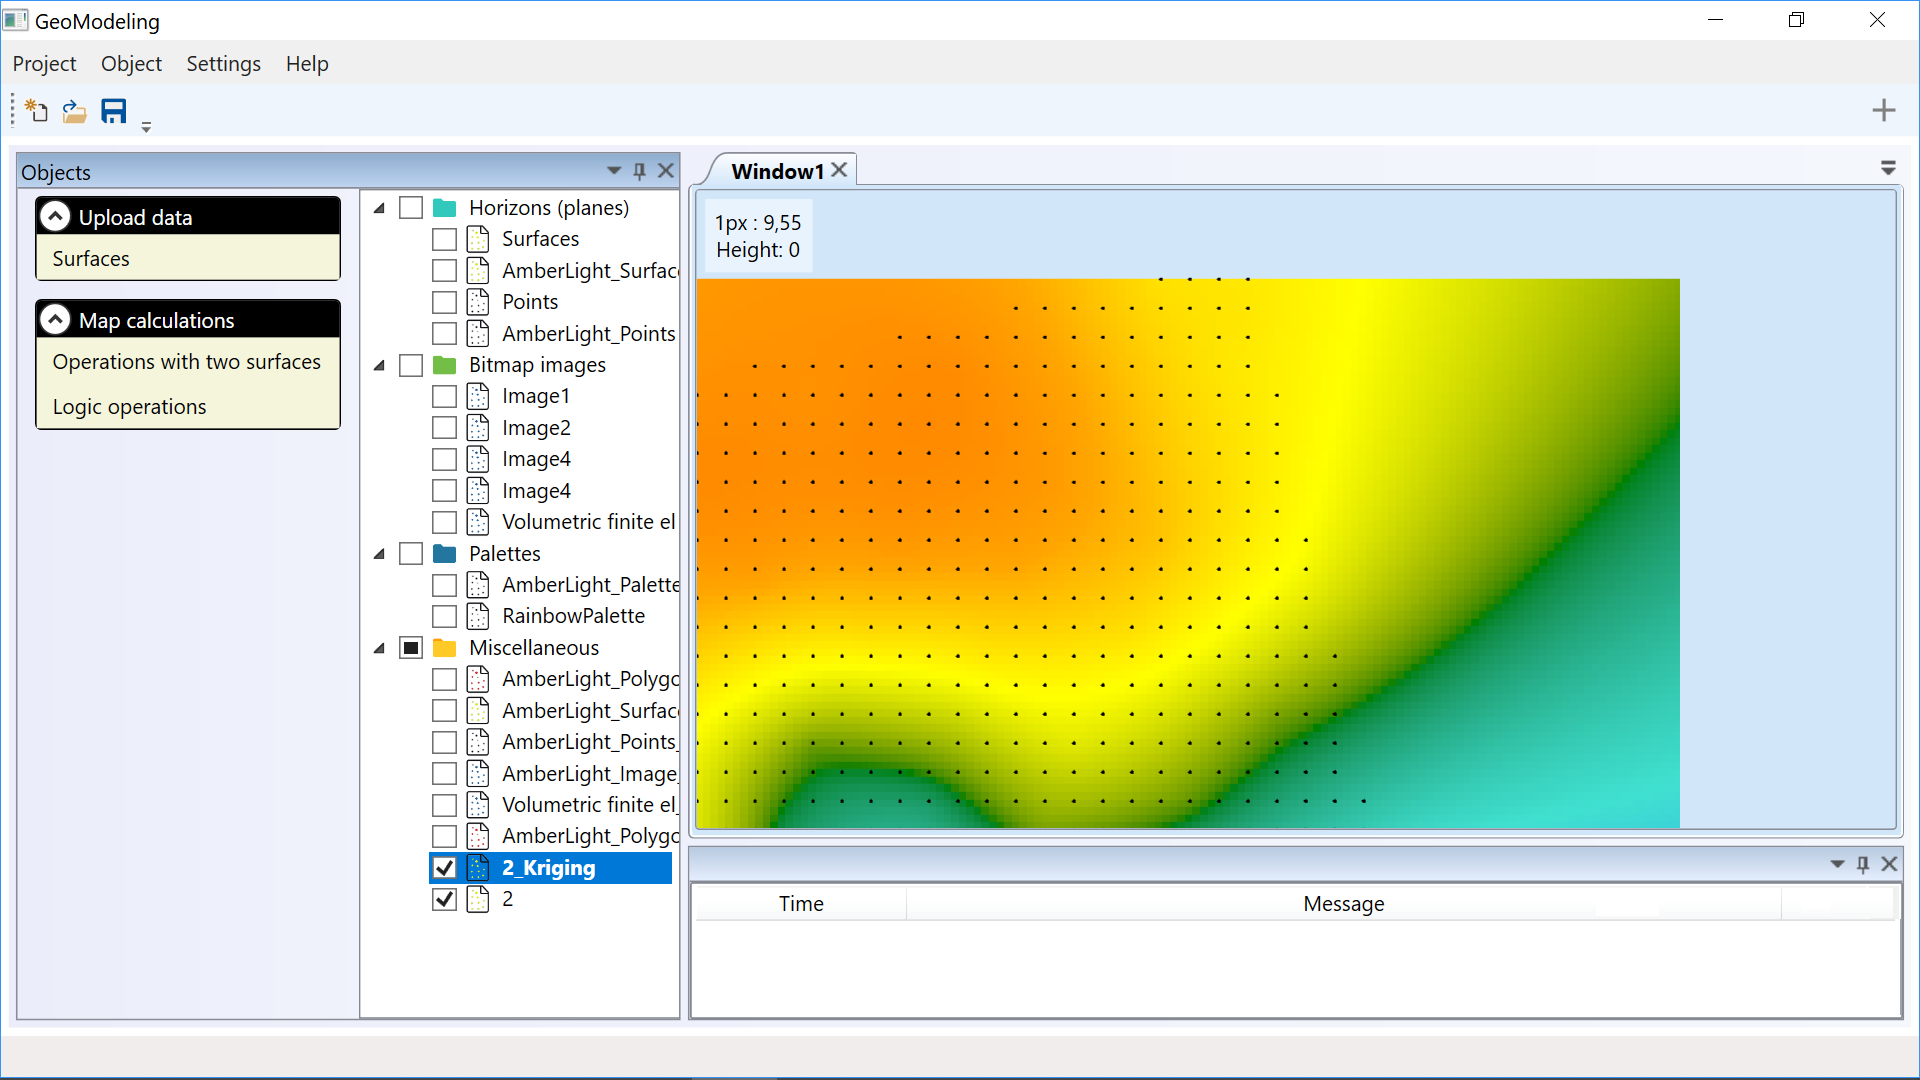This screenshot has width=1920, height=1080.
Task: Click the AmberLight_Points file icon under Horizons
Action: [478, 333]
